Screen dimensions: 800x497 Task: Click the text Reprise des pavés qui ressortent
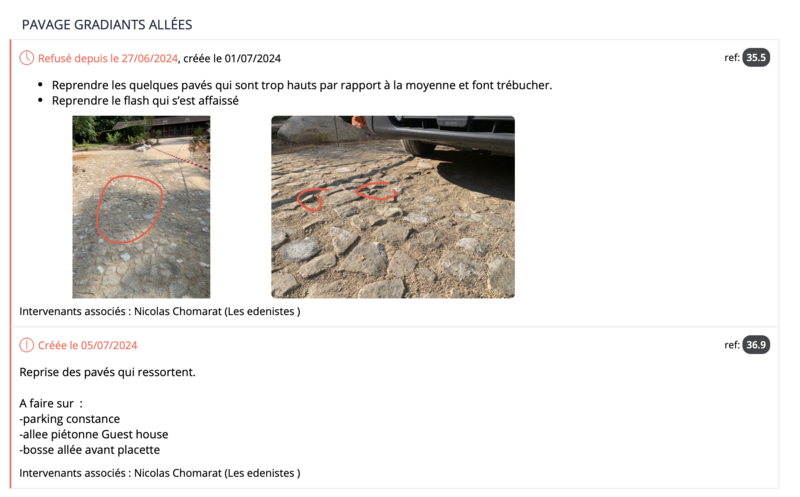click(108, 372)
